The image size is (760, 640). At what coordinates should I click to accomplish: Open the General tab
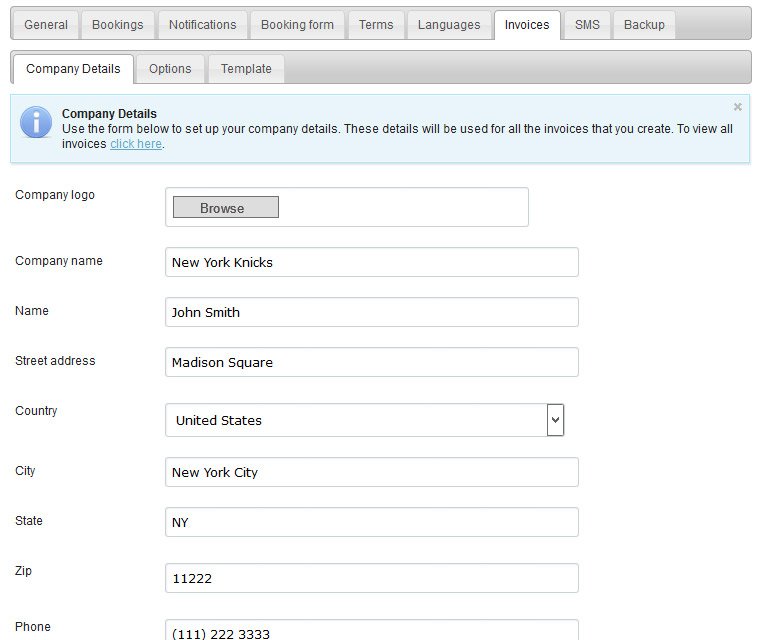point(46,25)
